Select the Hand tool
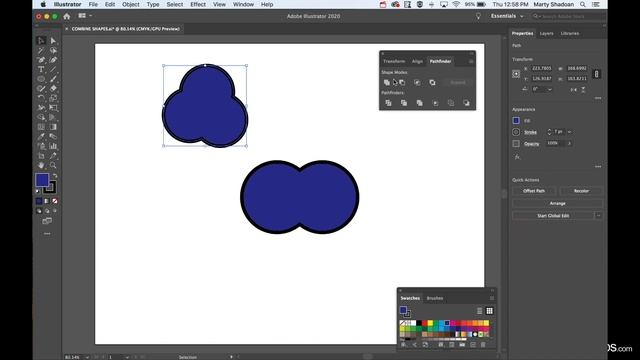 click(41, 165)
